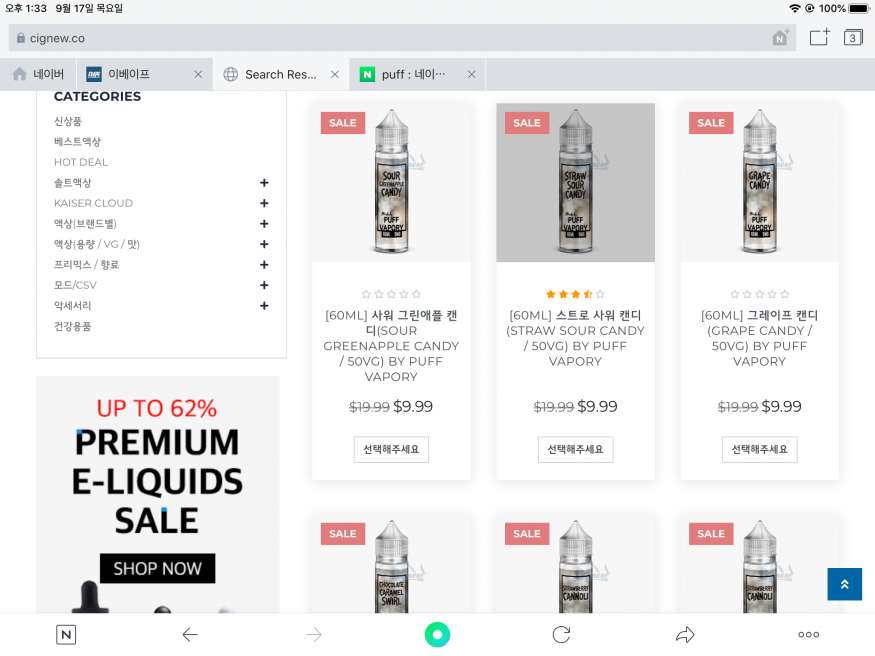Expand the 악세서리 category
The width and height of the screenshot is (875, 656).
pyautogui.click(x=264, y=306)
